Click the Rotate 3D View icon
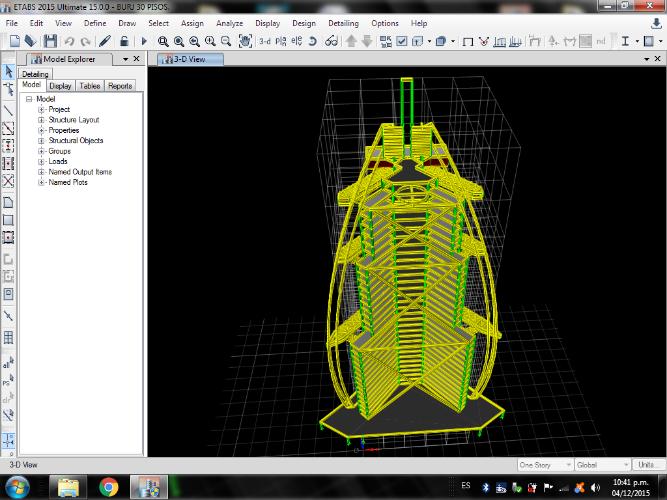667x500 pixels. [x=313, y=41]
